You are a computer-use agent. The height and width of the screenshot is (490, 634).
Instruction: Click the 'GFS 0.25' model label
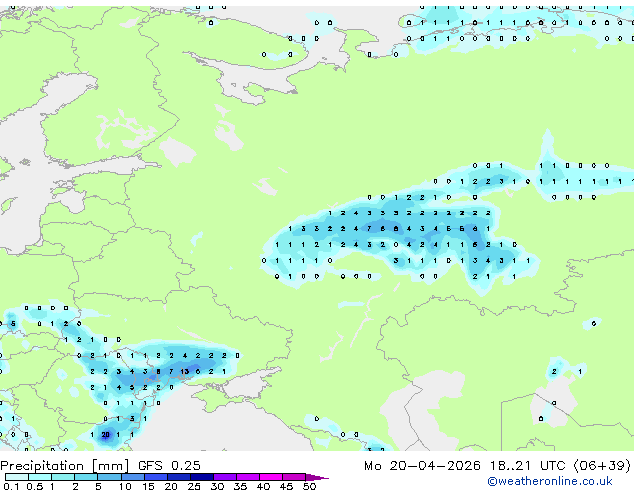(x=169, y=466)
